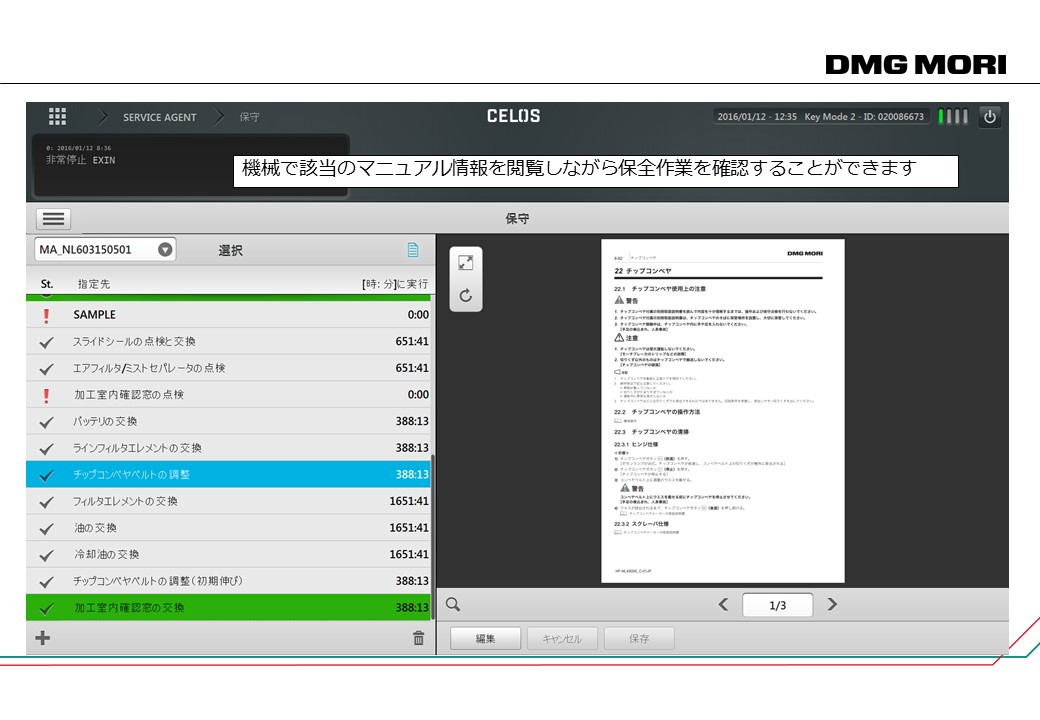
Task: Expand the manual preview to fullscreen
Action: (x=466, y=263)
